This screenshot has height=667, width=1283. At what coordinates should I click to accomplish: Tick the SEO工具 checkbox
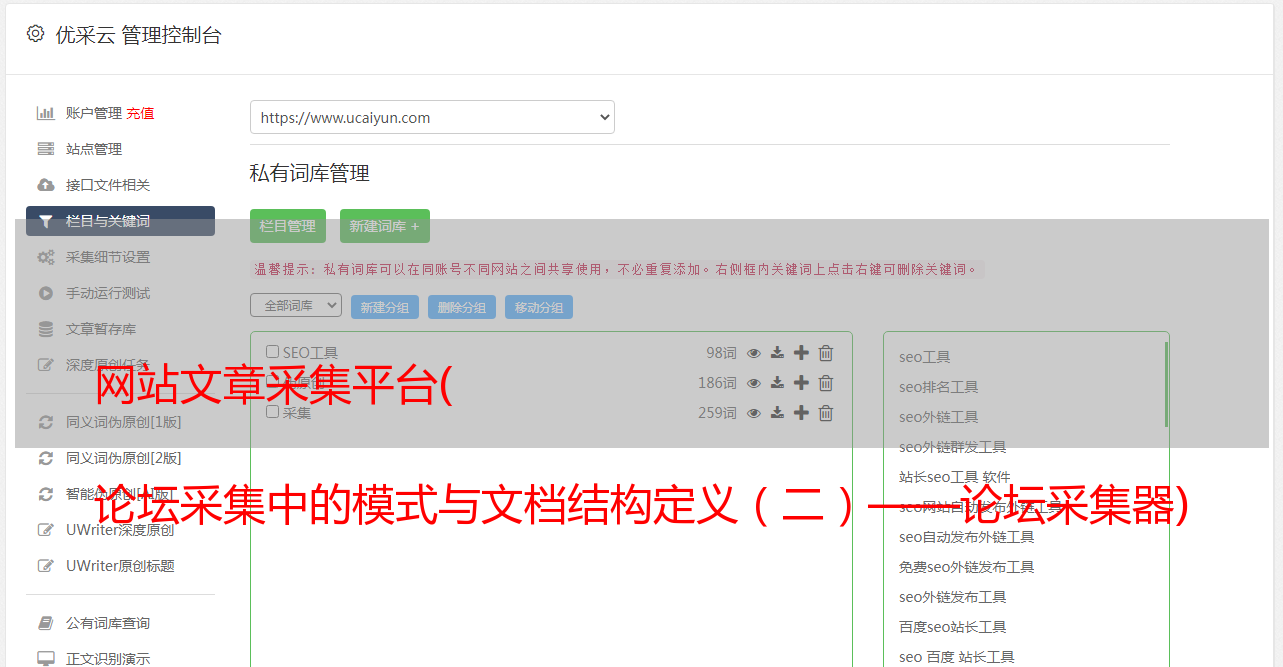point(273,352)
